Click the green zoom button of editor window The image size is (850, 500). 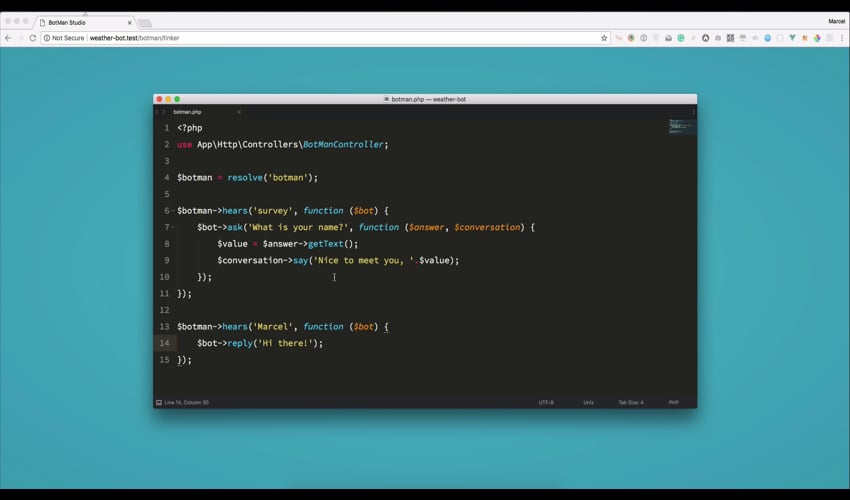pyautogui.click(x=177, y=99)
